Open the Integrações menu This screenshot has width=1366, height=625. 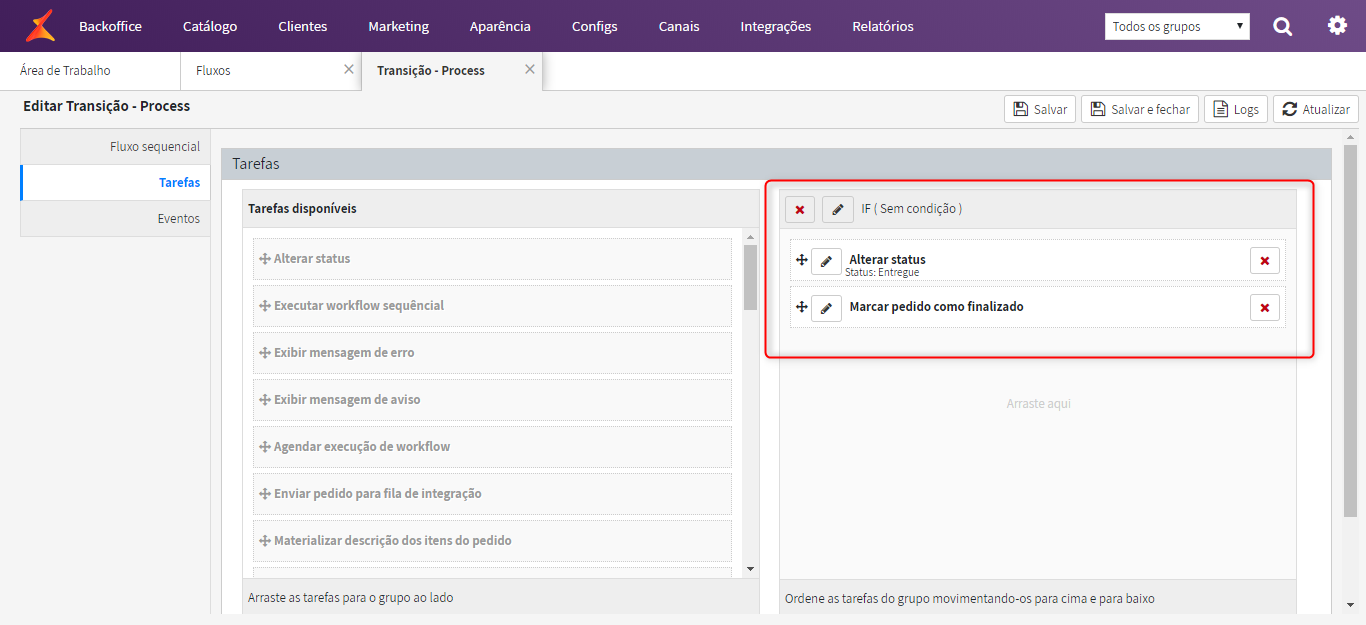coord(776,26)
